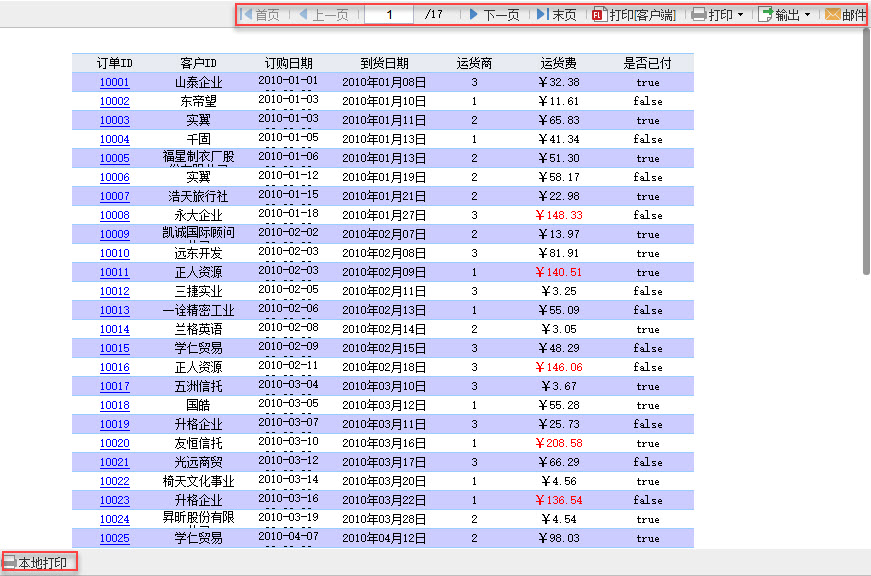Open order link 10020
This screenshot has width=871, height=576.
click(x=114, y=443)
